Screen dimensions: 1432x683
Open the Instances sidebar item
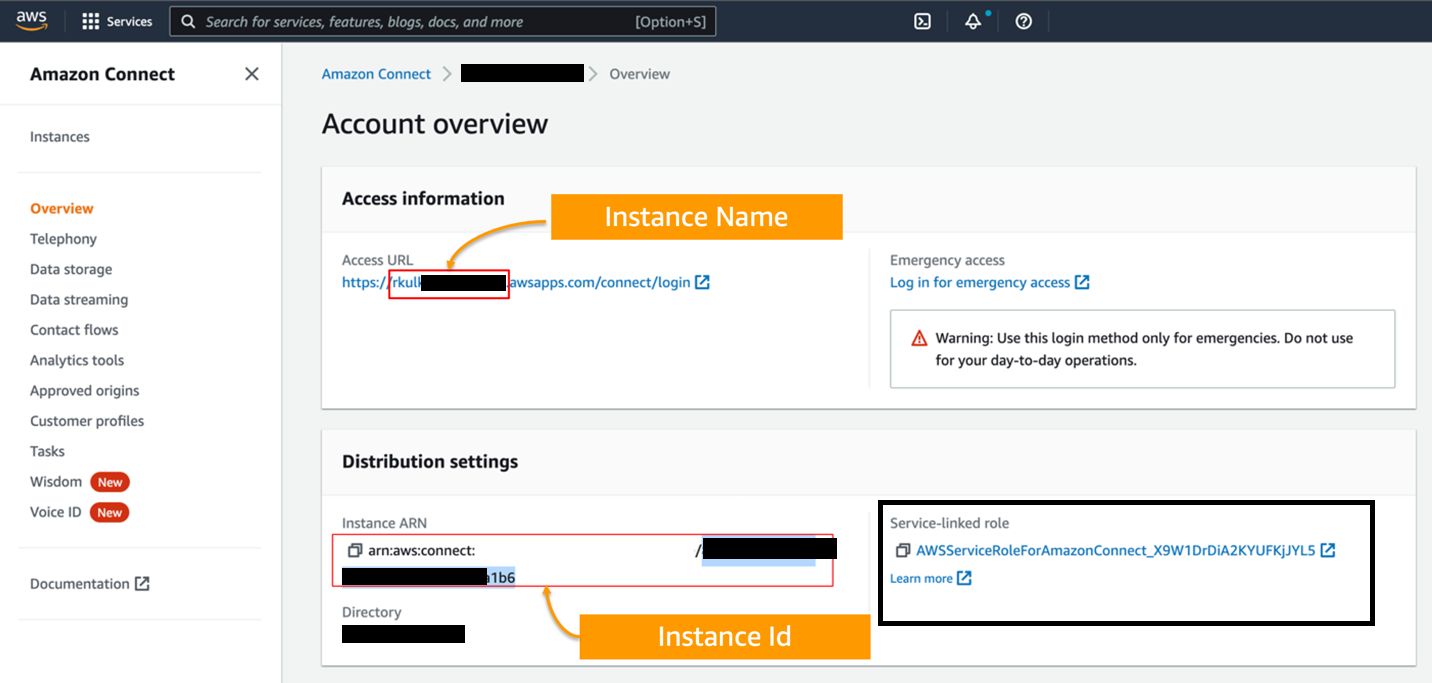(x=60, y=137)
